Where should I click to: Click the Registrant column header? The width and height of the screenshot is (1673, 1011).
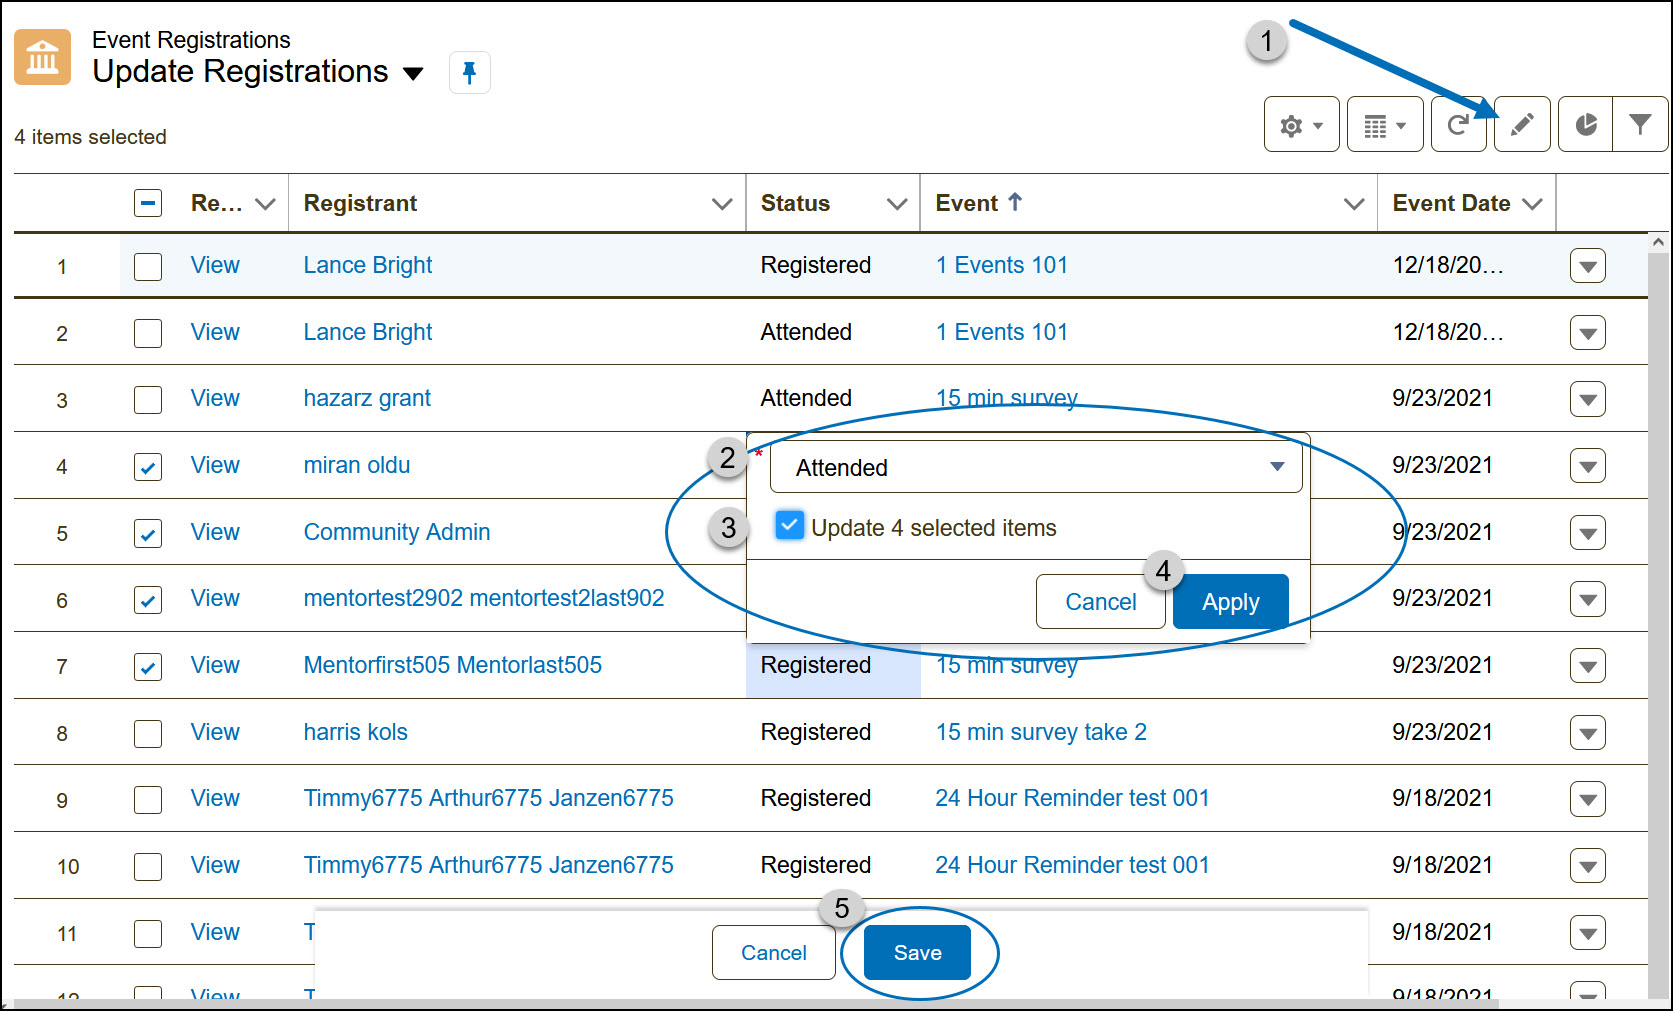pyautogui.click(x=361, y=203)
